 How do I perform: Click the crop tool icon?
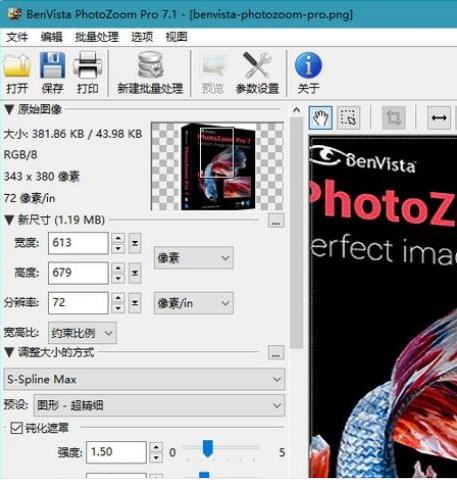(x=394, y=118)
